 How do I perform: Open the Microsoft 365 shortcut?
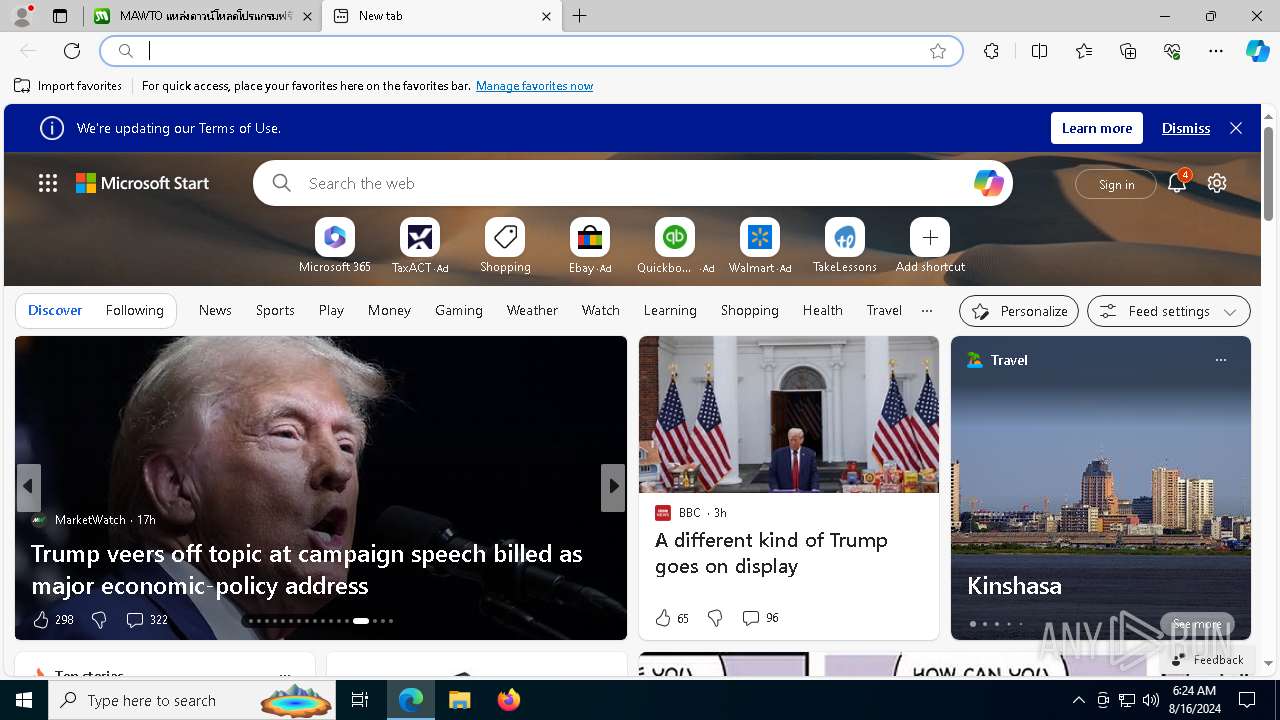coord(335,246)
